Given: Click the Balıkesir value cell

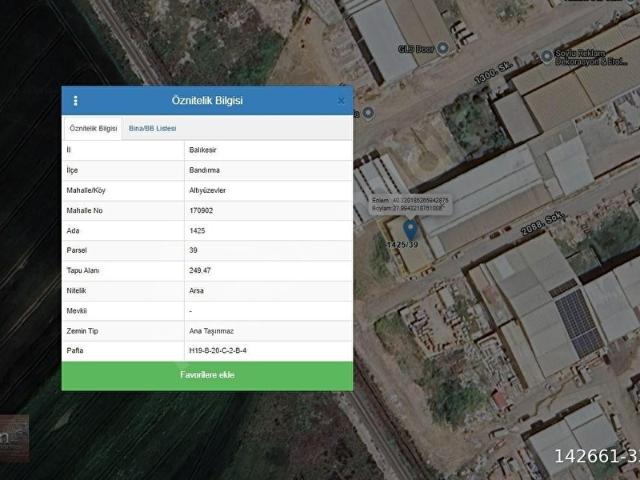Looking at the screenshot, I should click(269, 150).
